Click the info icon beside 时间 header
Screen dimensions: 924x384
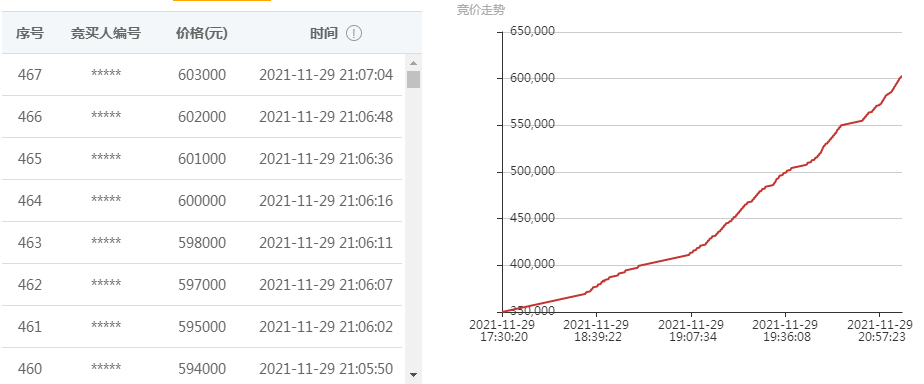354,33
